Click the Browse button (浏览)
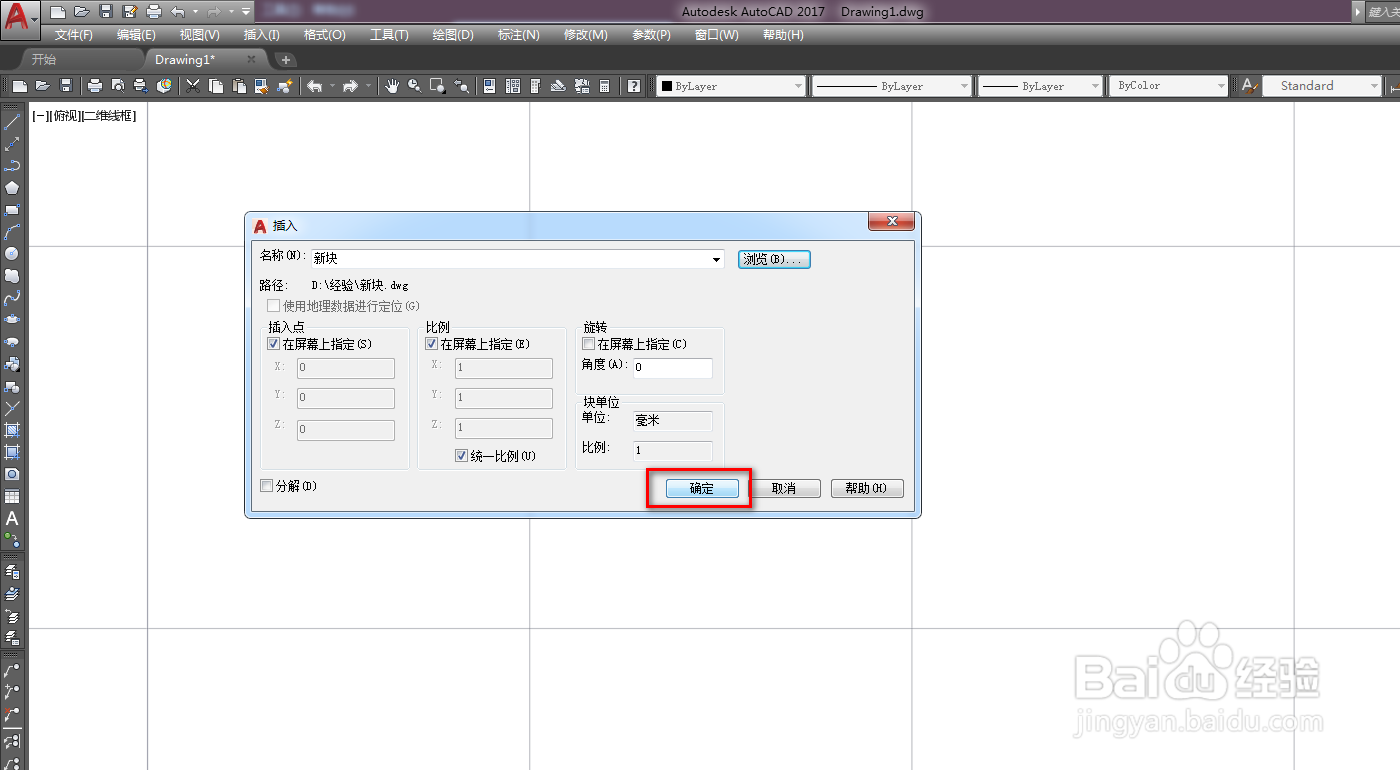Viewport: 1400px width, 770px height. tap(774, 259)
